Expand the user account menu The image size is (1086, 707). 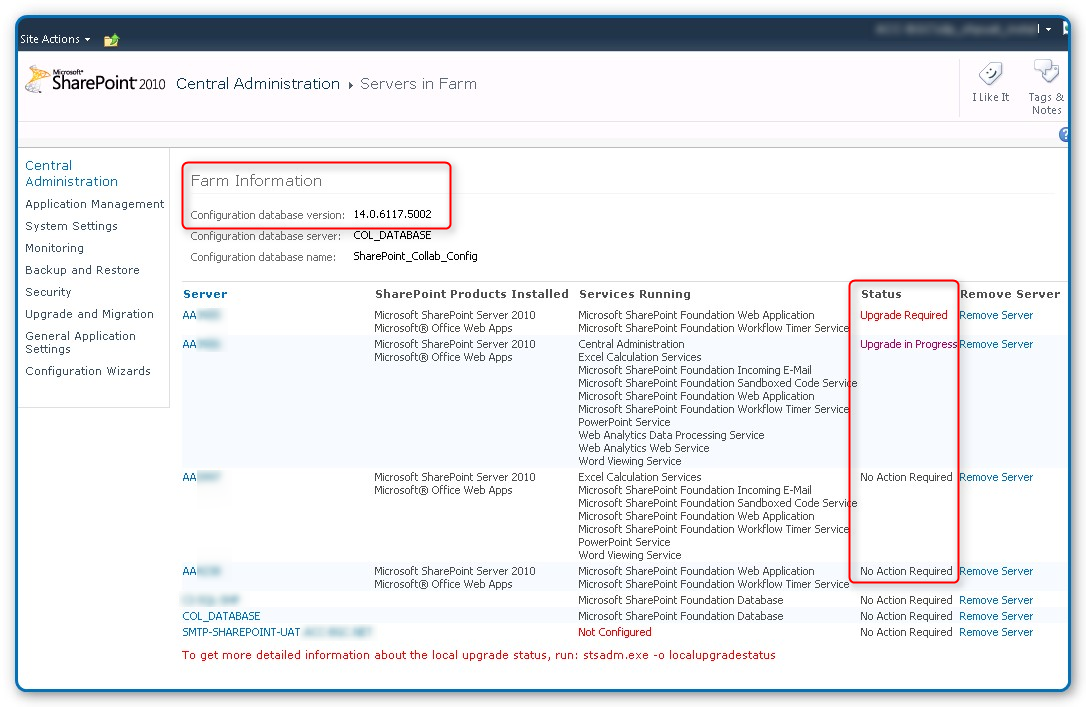tap(1046, 28)
